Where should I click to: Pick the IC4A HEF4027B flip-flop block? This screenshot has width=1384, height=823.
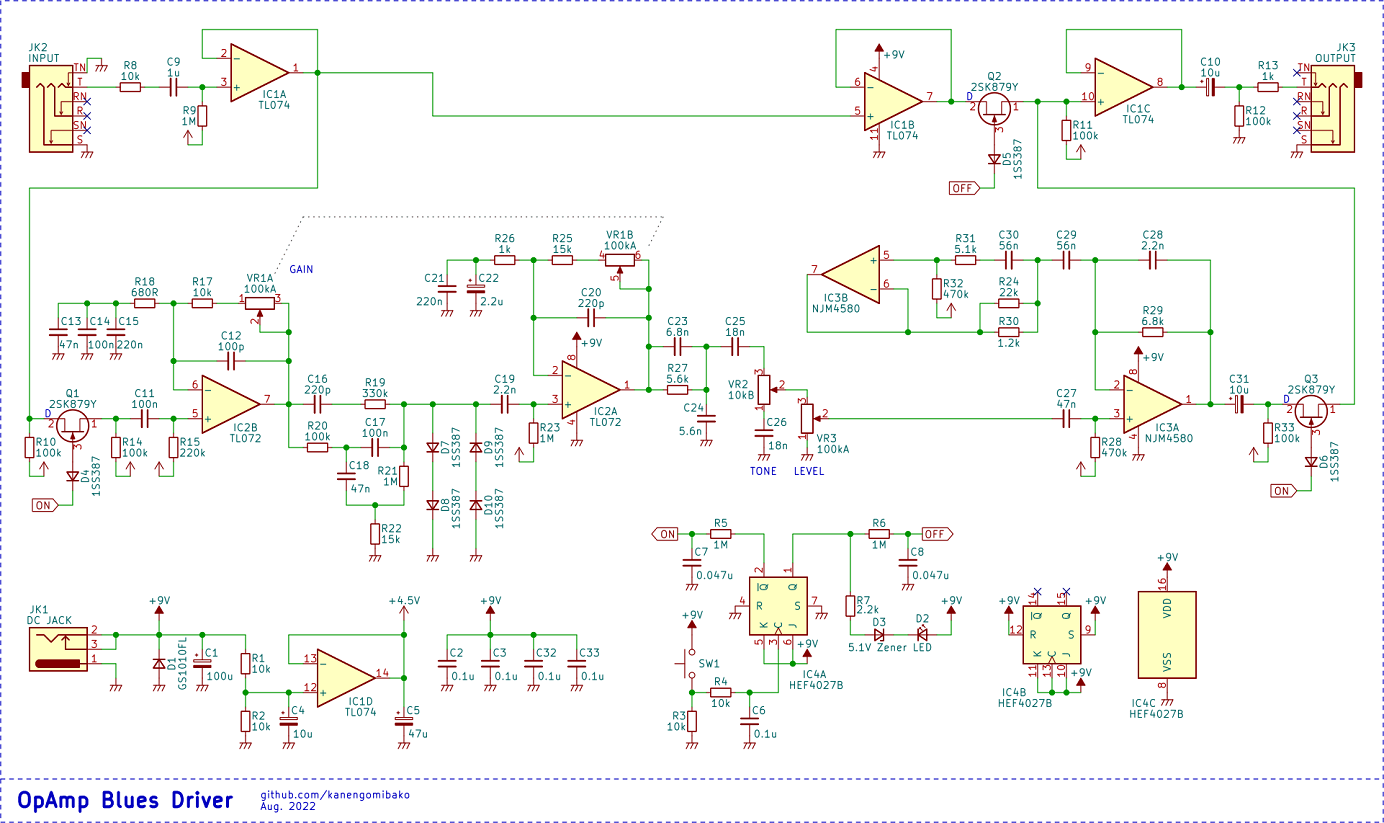pyautogui.click(x=778, y=606)
